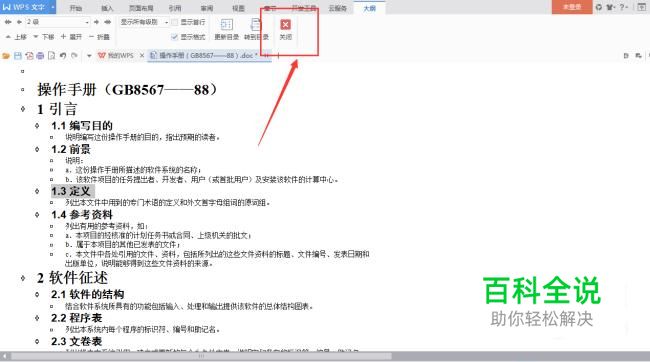Demote one level with the single right arrow
This screenshot has height=362, width=650.
(x=97, y=22)
